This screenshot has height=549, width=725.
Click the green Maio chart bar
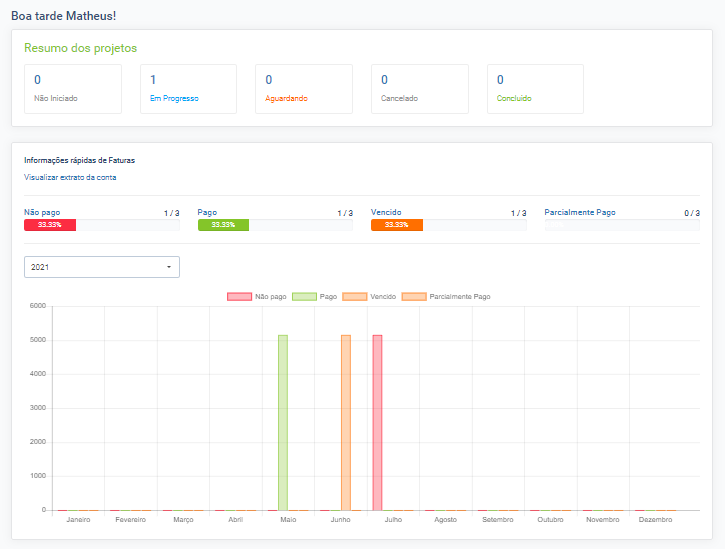tap(283, 422)
